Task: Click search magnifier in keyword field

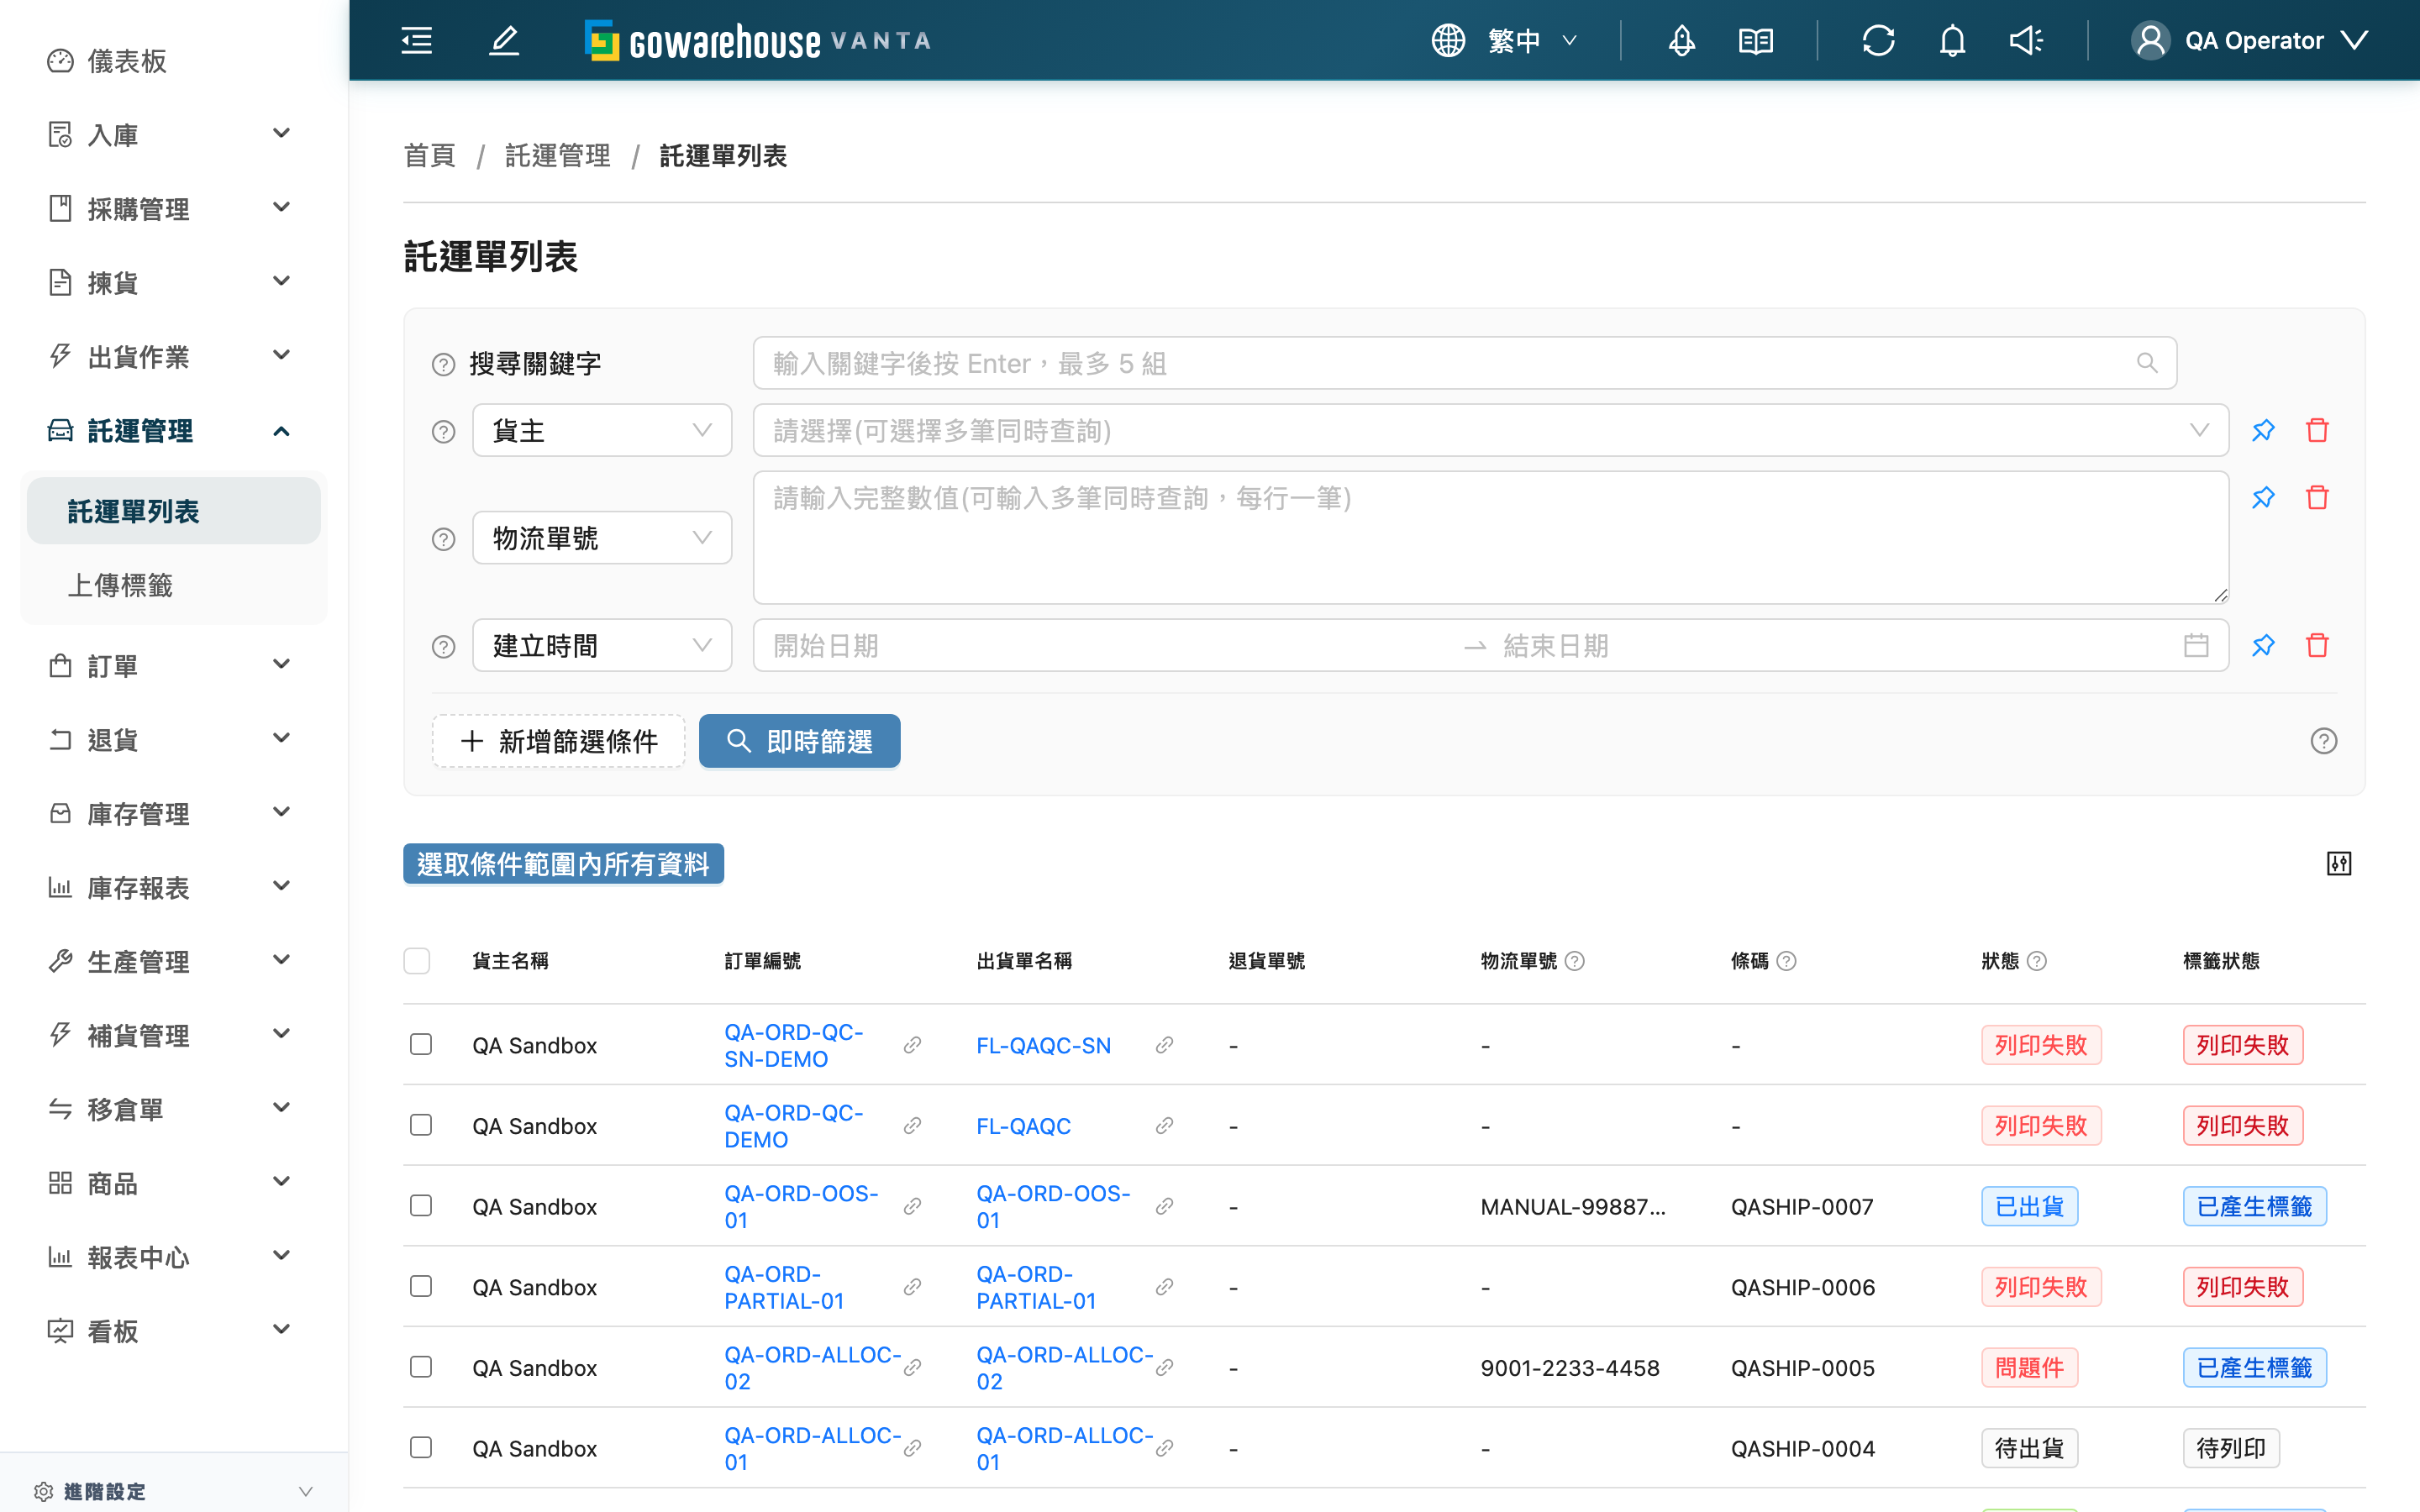Action: pyautogui.click(x=2147, y=363)
